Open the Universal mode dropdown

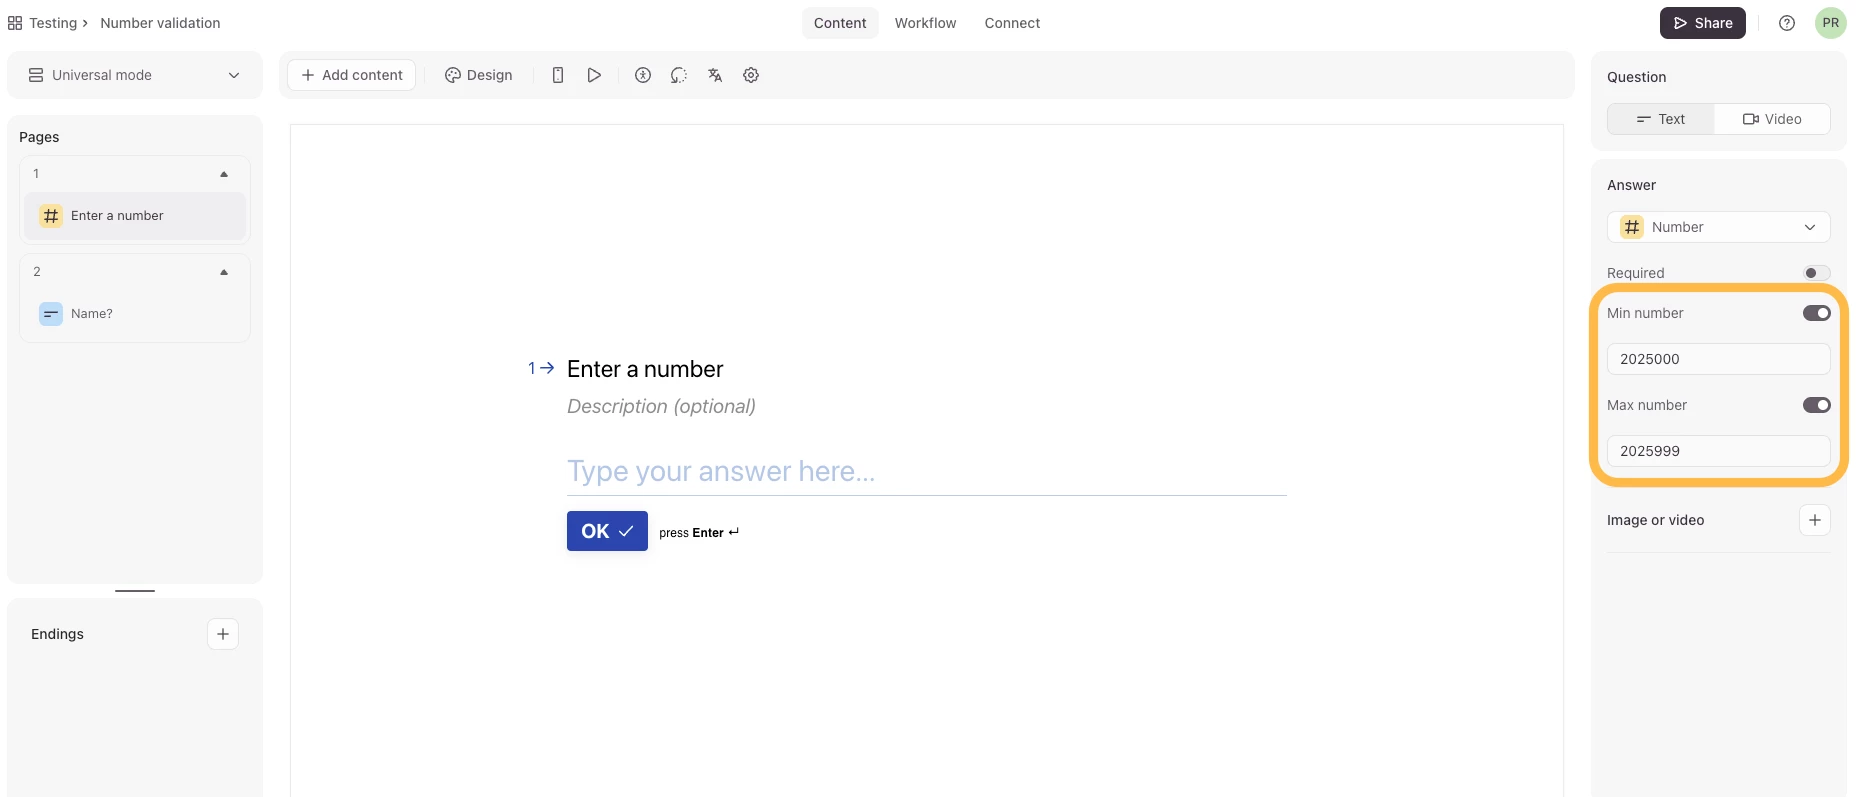(x=135, y=75)
